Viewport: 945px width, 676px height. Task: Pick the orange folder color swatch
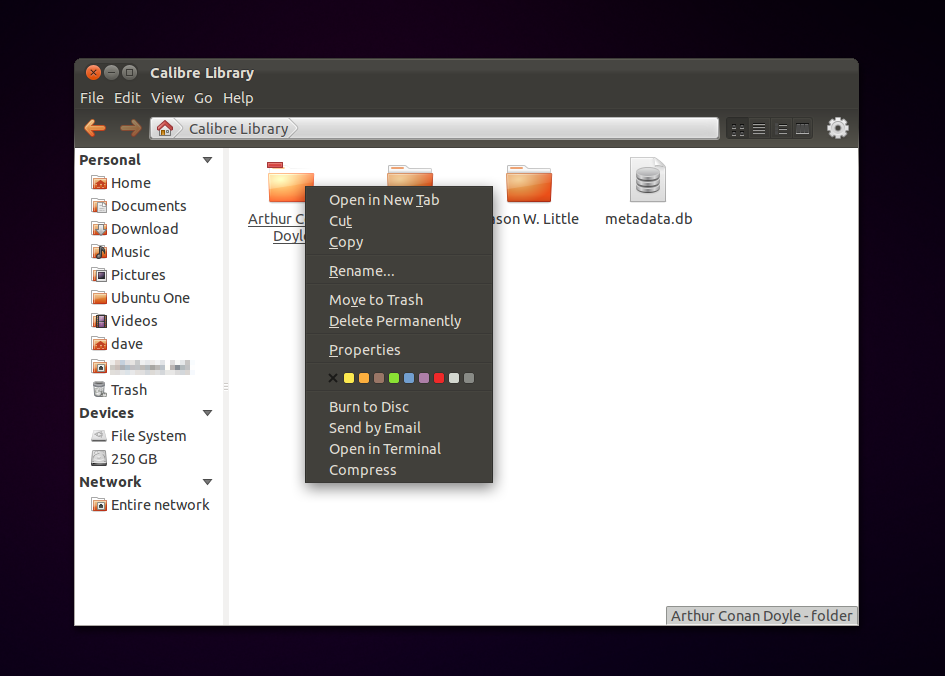click(x=363, y=378)
